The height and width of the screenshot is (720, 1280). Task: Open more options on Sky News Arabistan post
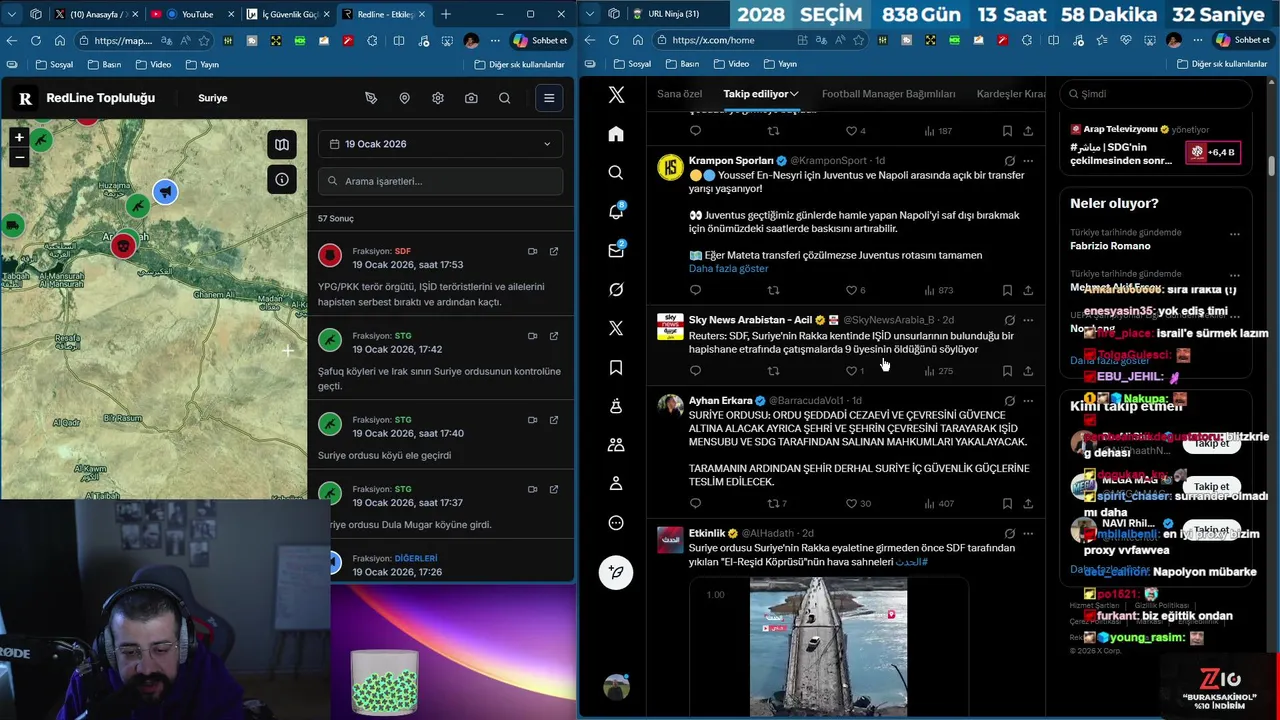point(1028,320)
